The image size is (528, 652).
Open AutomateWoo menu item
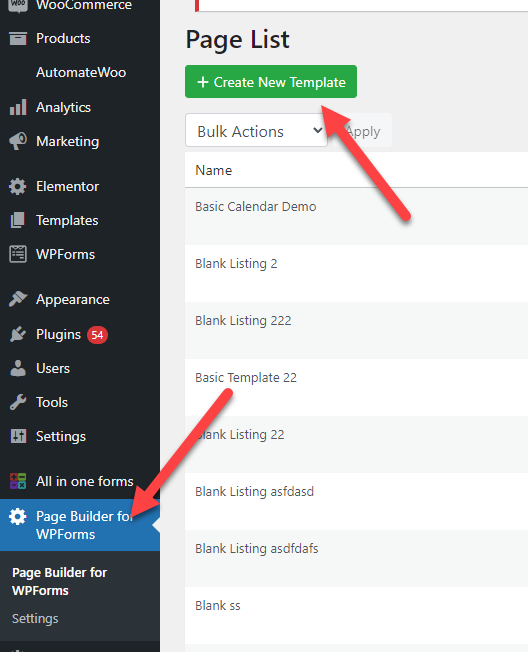[x=81, y=72]
